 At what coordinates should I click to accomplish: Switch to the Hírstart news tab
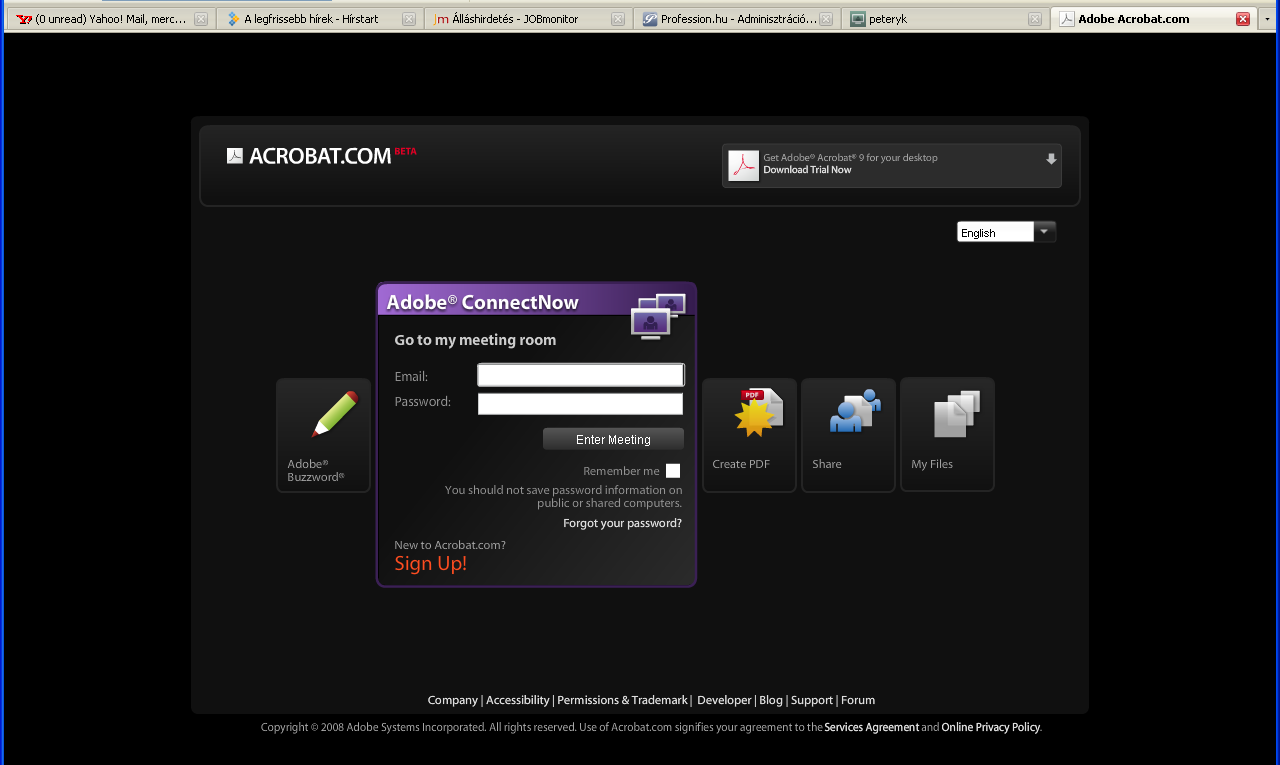click(320, 19)
